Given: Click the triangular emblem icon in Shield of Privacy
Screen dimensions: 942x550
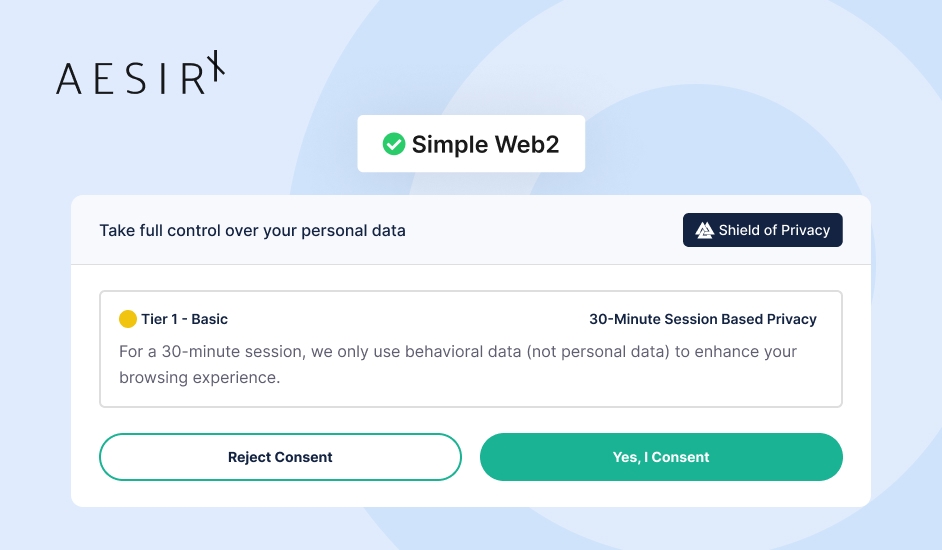Looking at the screenshot, I should click(x=705, y=230).
